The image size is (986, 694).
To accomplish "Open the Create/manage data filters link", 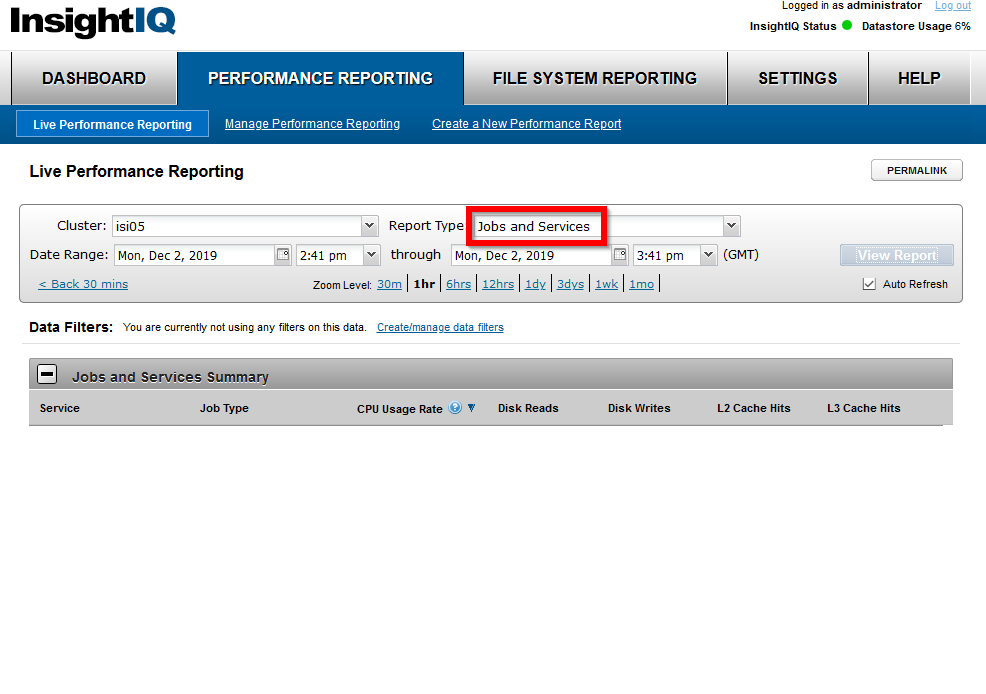I will 439,327.
